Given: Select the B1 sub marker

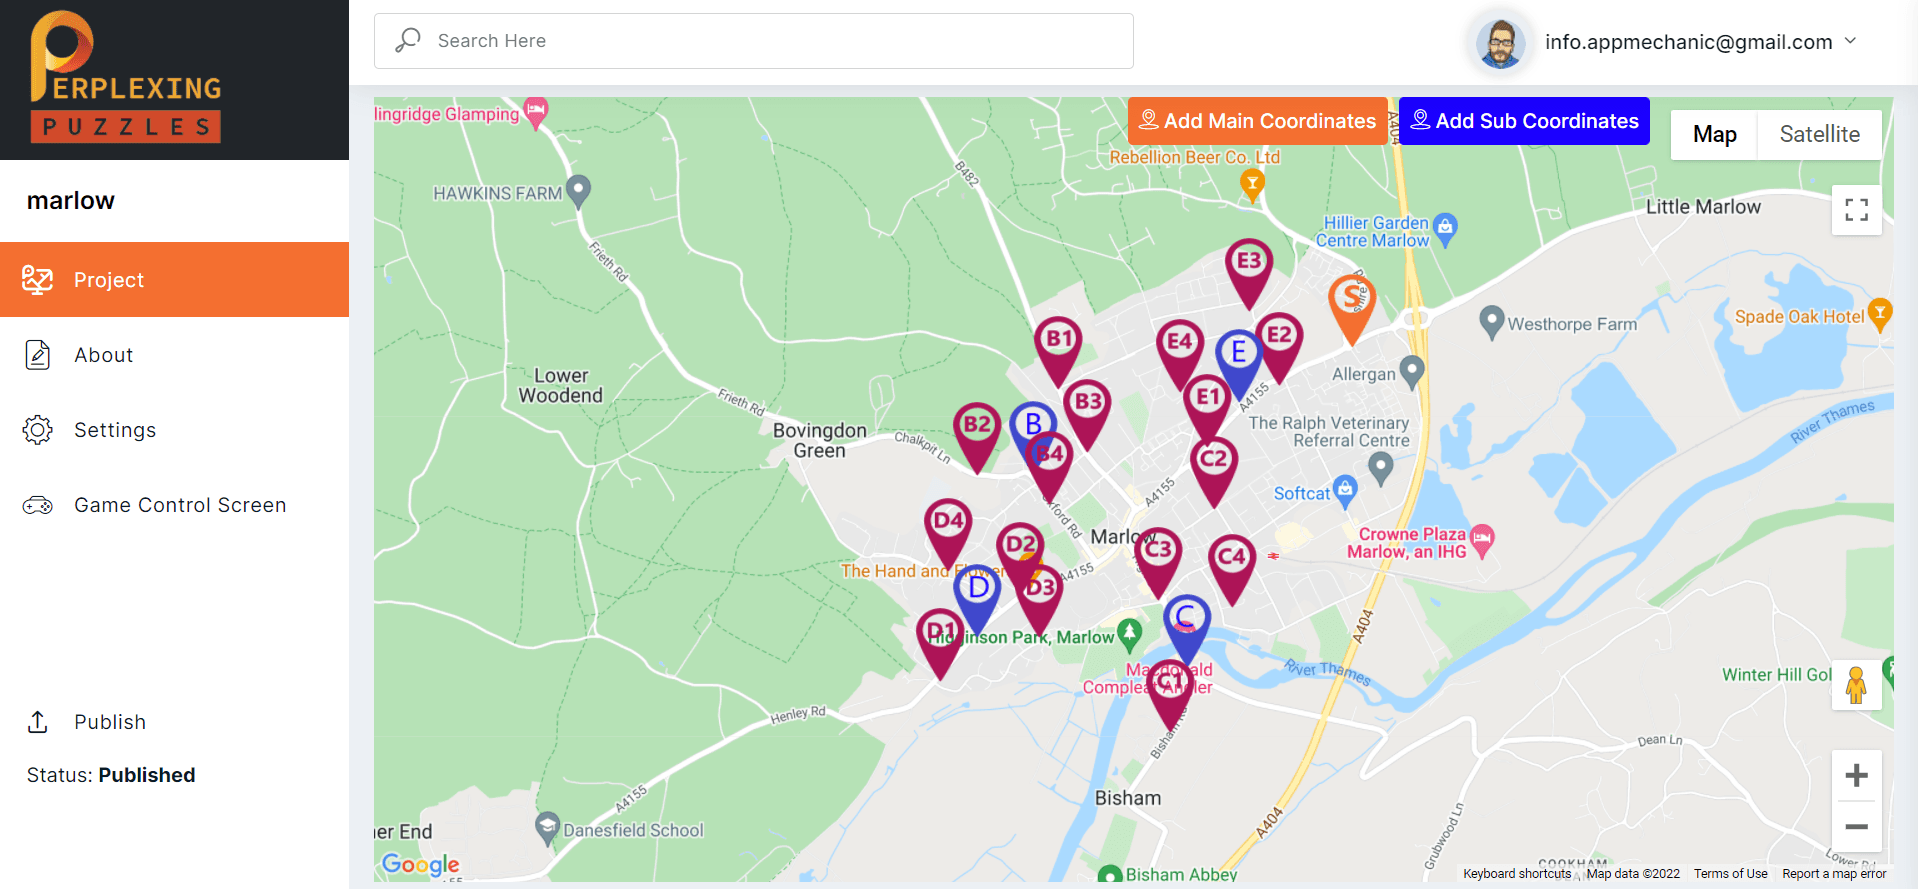Looking at the screenshot, I should [x=1058, y=350].
